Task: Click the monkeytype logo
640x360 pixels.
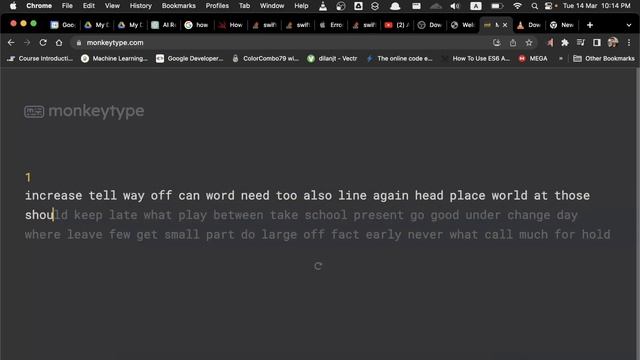Action: [84, 111]
